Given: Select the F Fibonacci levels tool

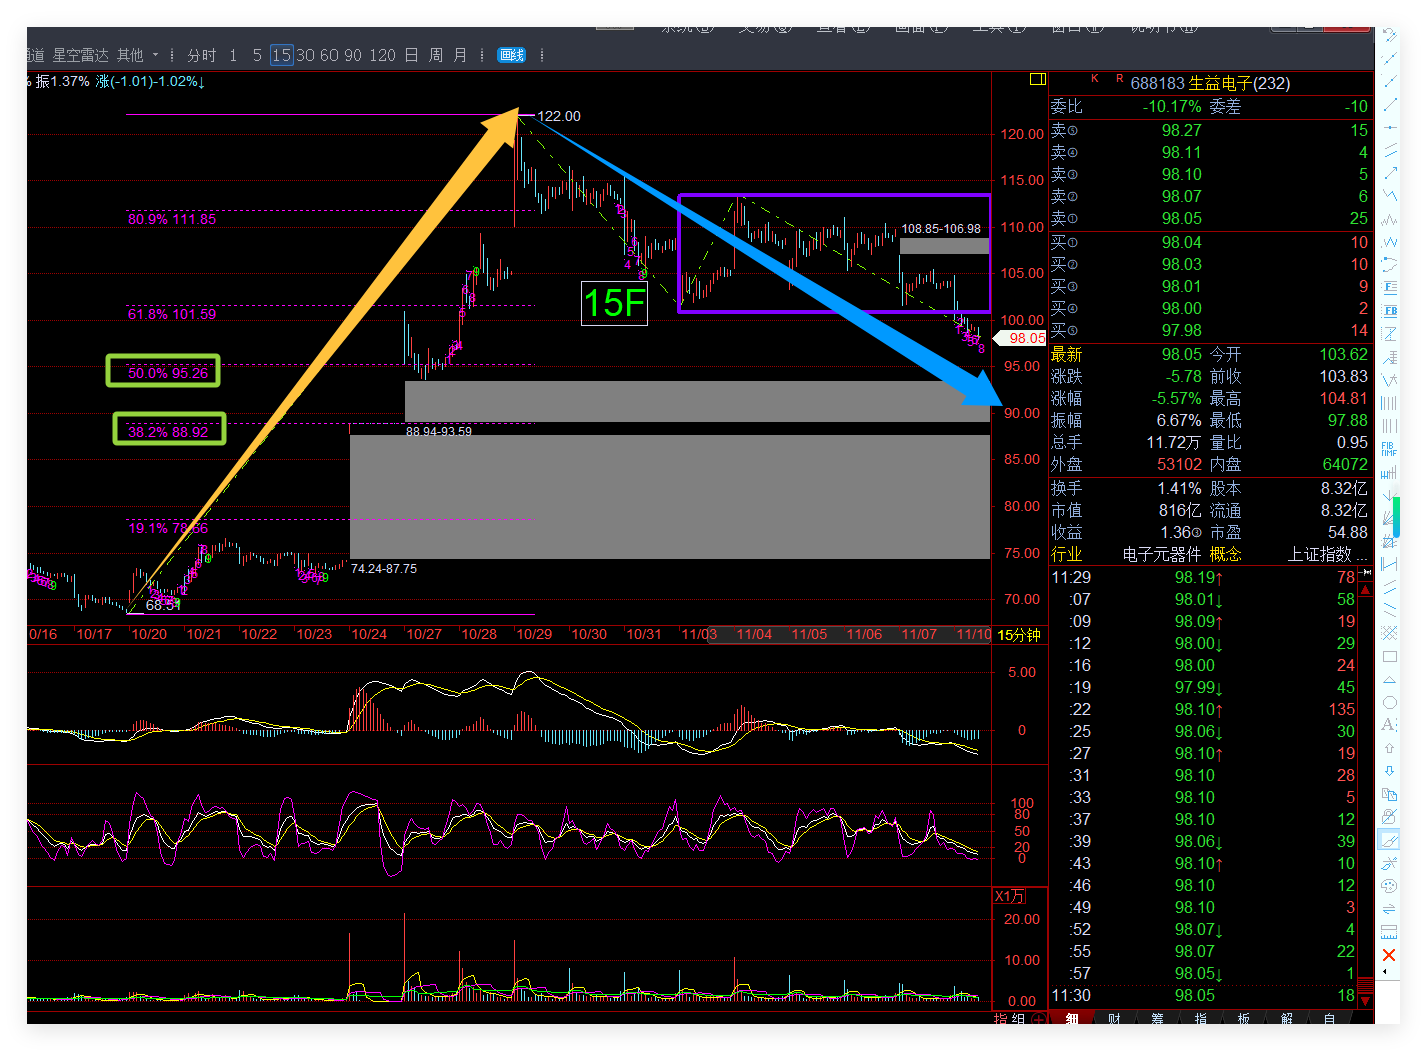Looking at the screenshot, I should (x=1389, y=288).
